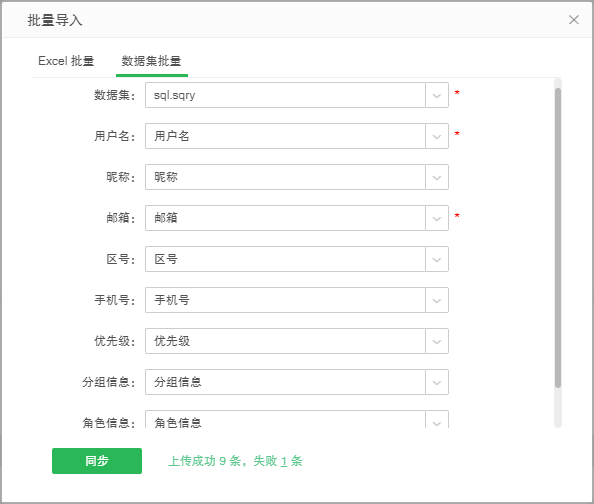Open the 分组信息 dropdown chevron
594x504 pixels.
click(437, 382)
